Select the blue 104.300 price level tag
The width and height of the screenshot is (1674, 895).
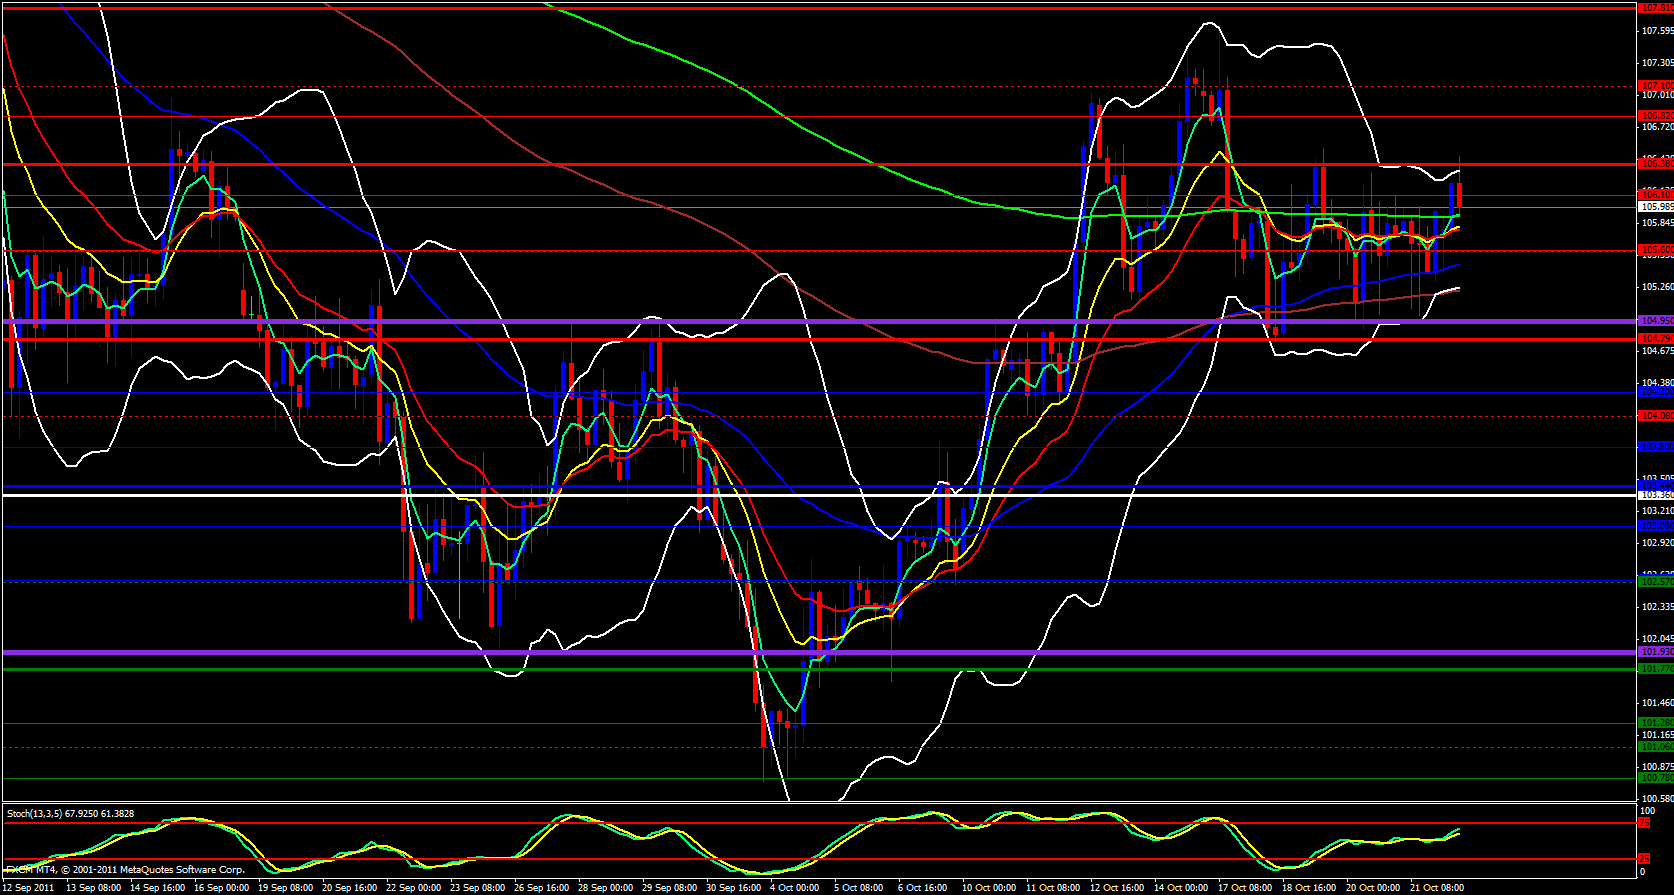click(1655, 393)
